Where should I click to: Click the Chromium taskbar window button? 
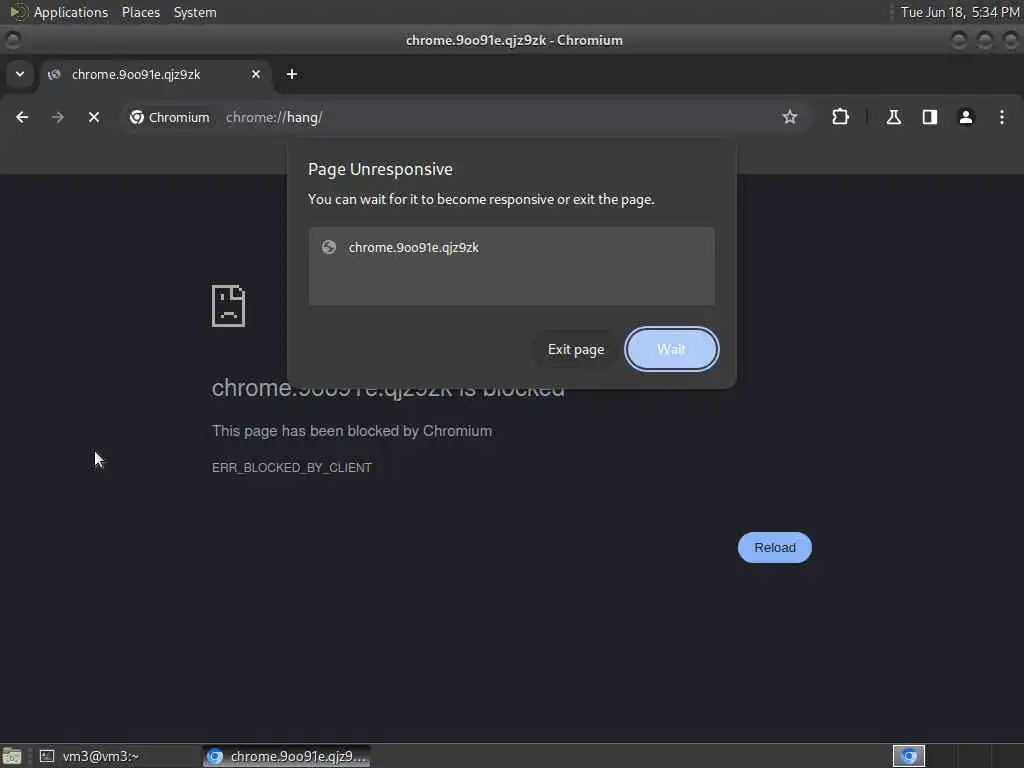click(286, 756)
